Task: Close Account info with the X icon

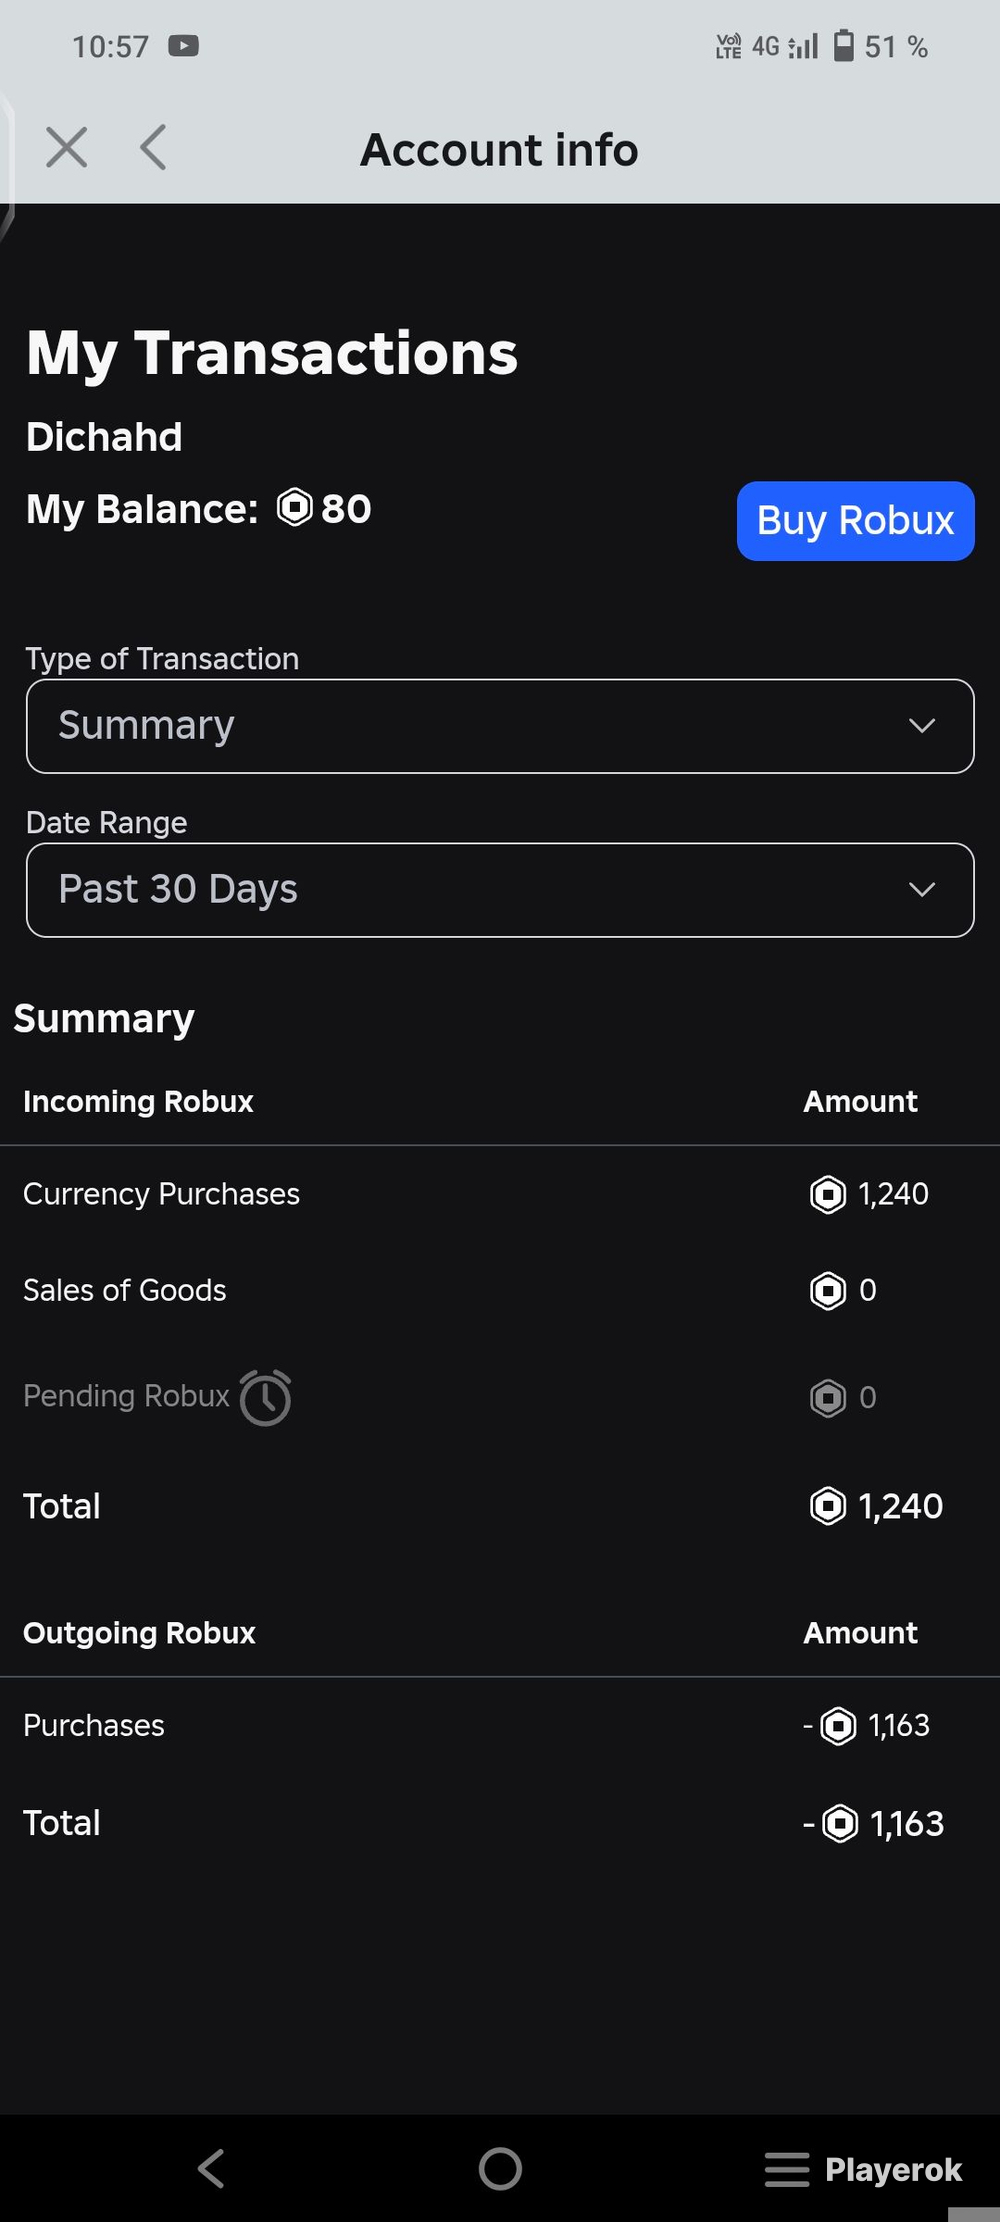Action: [x=67, y=148]
